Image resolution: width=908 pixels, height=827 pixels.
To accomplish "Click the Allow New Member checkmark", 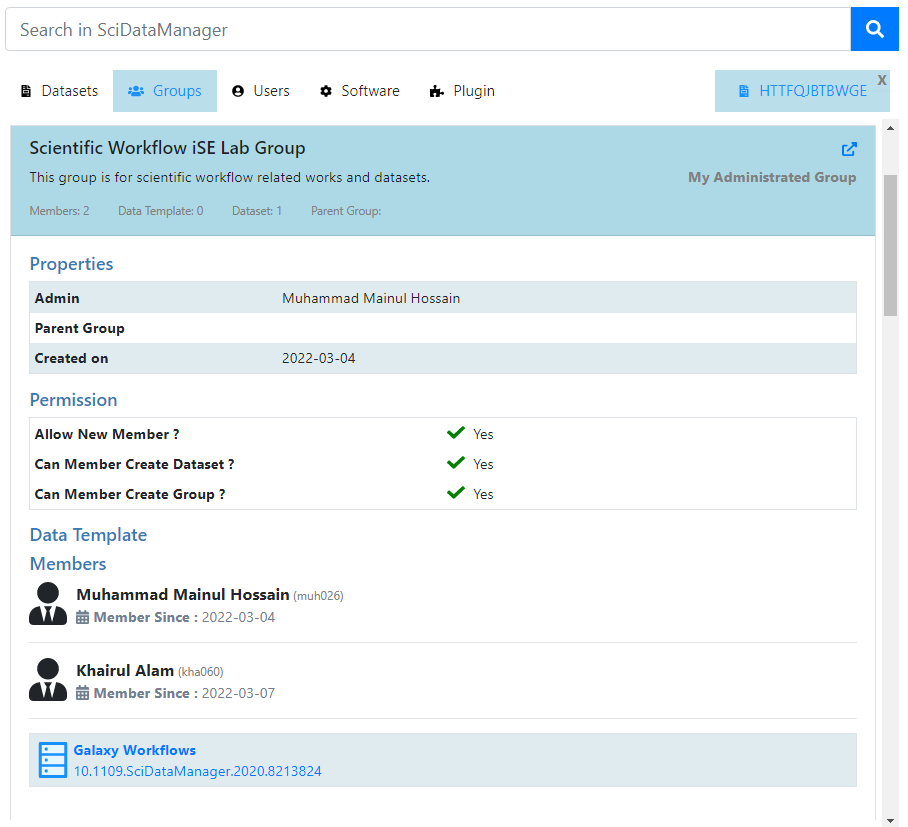I will coord(456,433).
